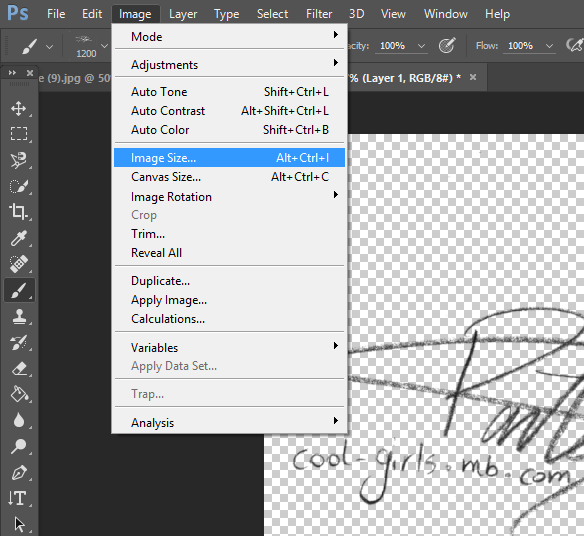The image size is (584, 536).
Task: Click the Flow 100% value field
Action: [x=521, y=46]
